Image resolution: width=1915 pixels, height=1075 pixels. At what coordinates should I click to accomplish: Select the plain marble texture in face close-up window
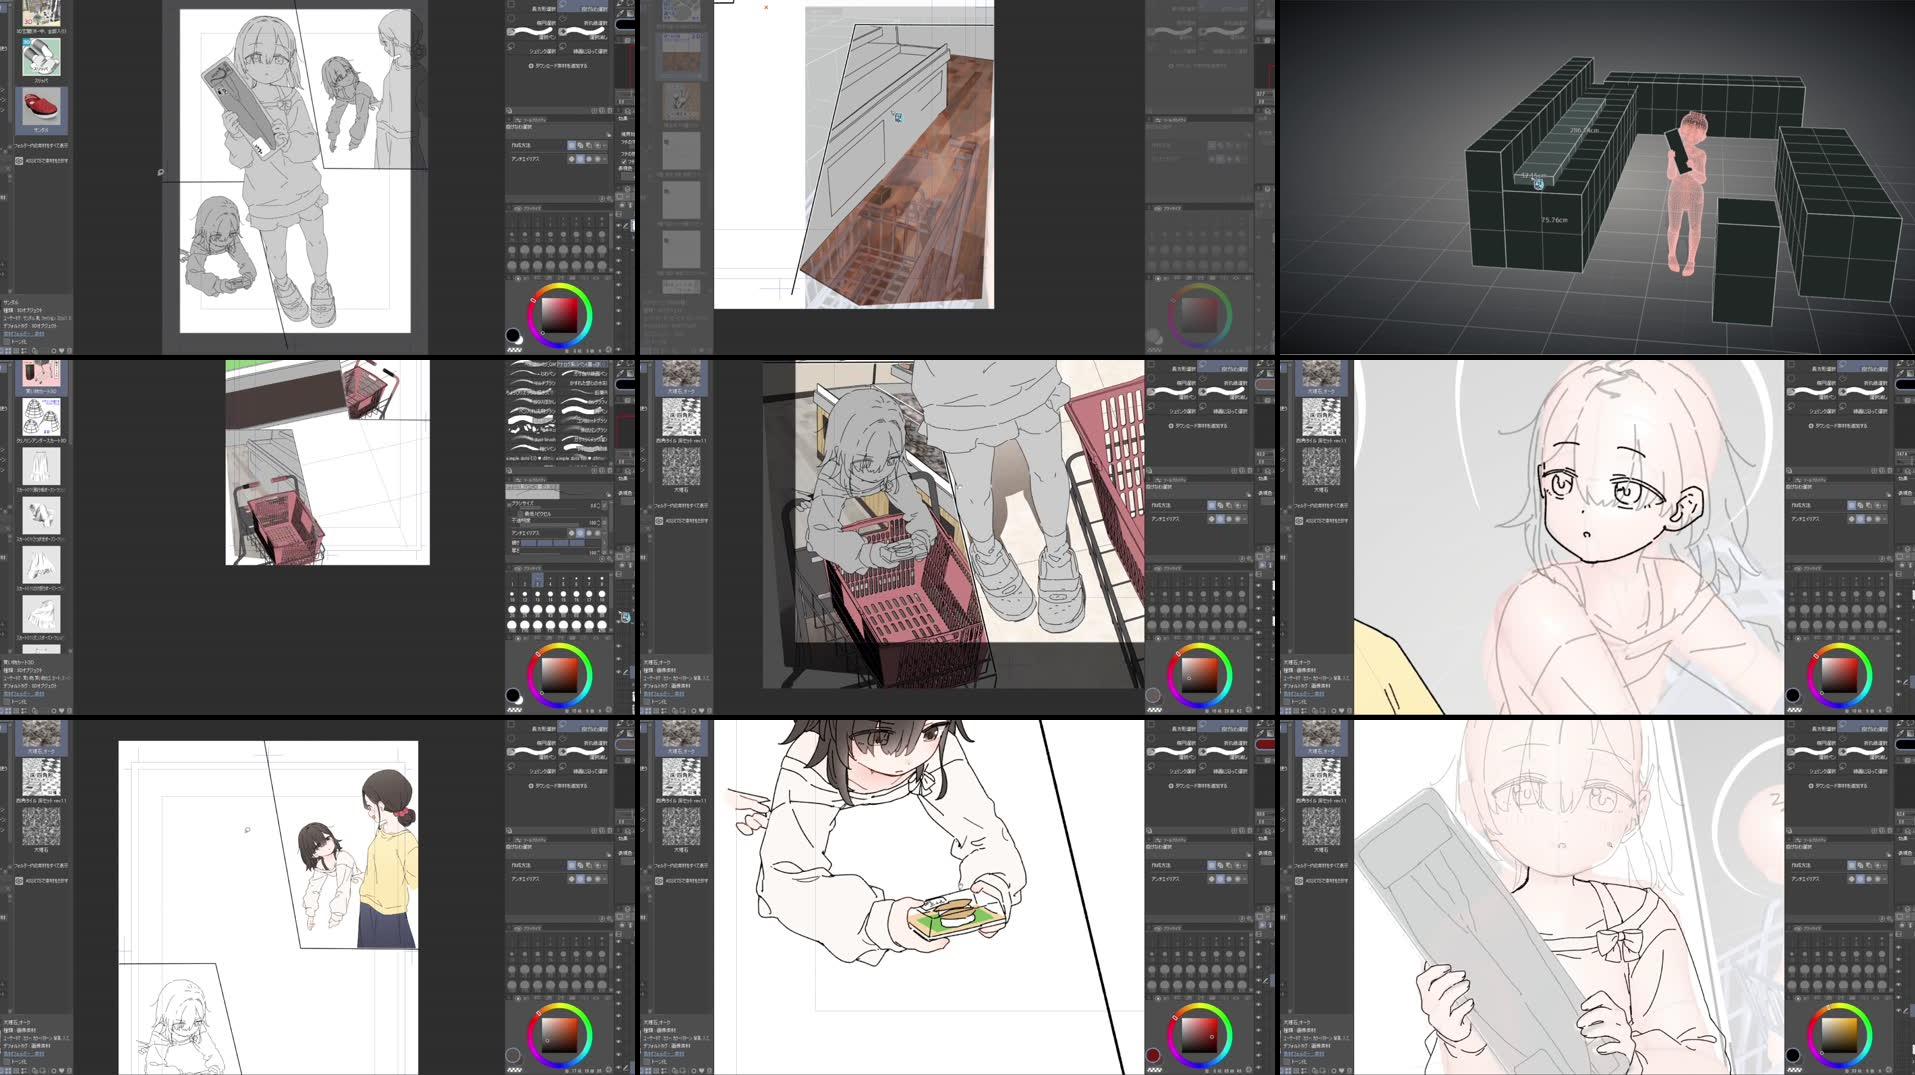pos(1321,466)
